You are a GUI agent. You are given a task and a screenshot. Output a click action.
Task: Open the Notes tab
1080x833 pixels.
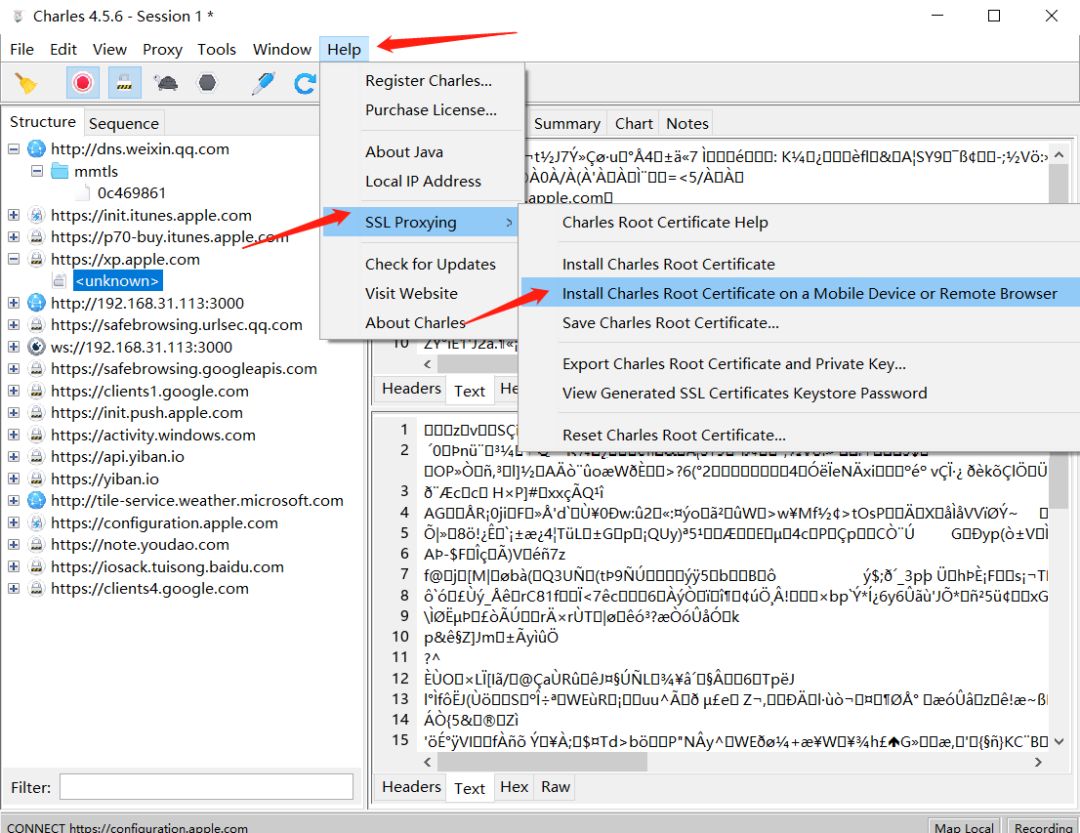[x=687, y=124]
